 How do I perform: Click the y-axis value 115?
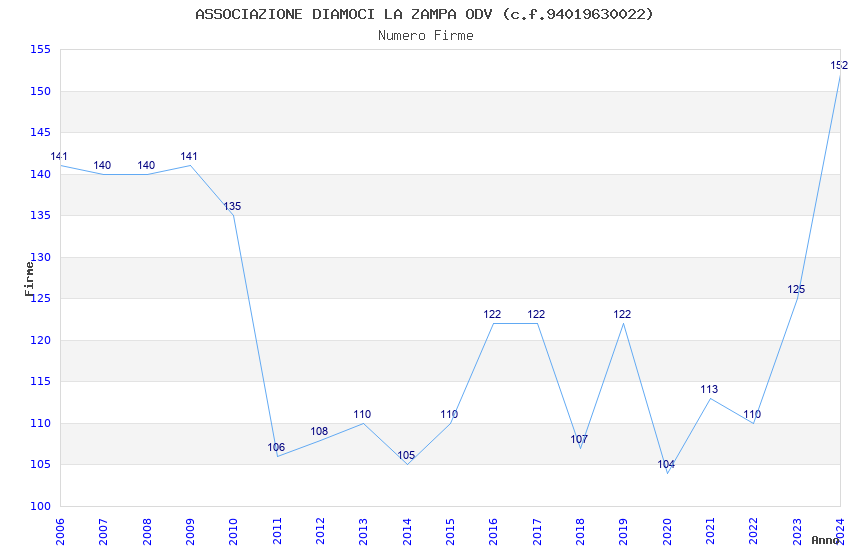point(40,381)
